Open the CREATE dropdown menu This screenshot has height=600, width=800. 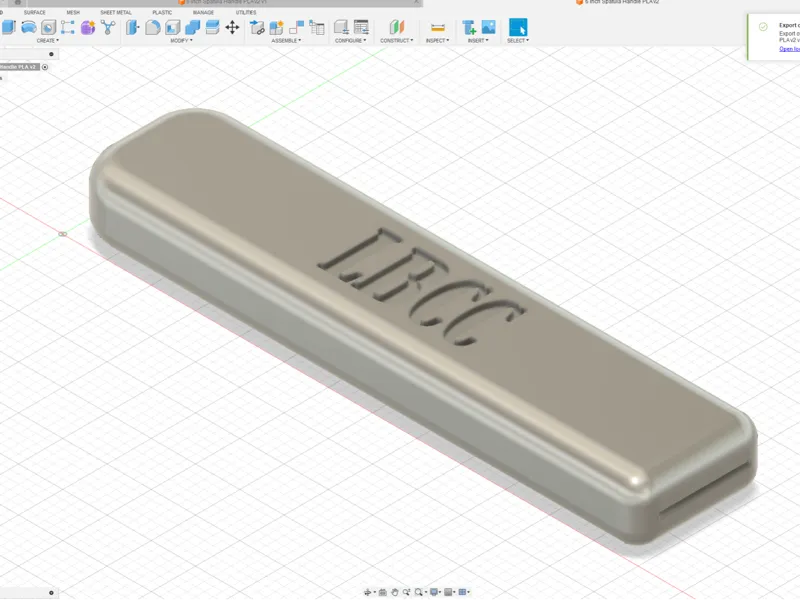tap(47, 40)
